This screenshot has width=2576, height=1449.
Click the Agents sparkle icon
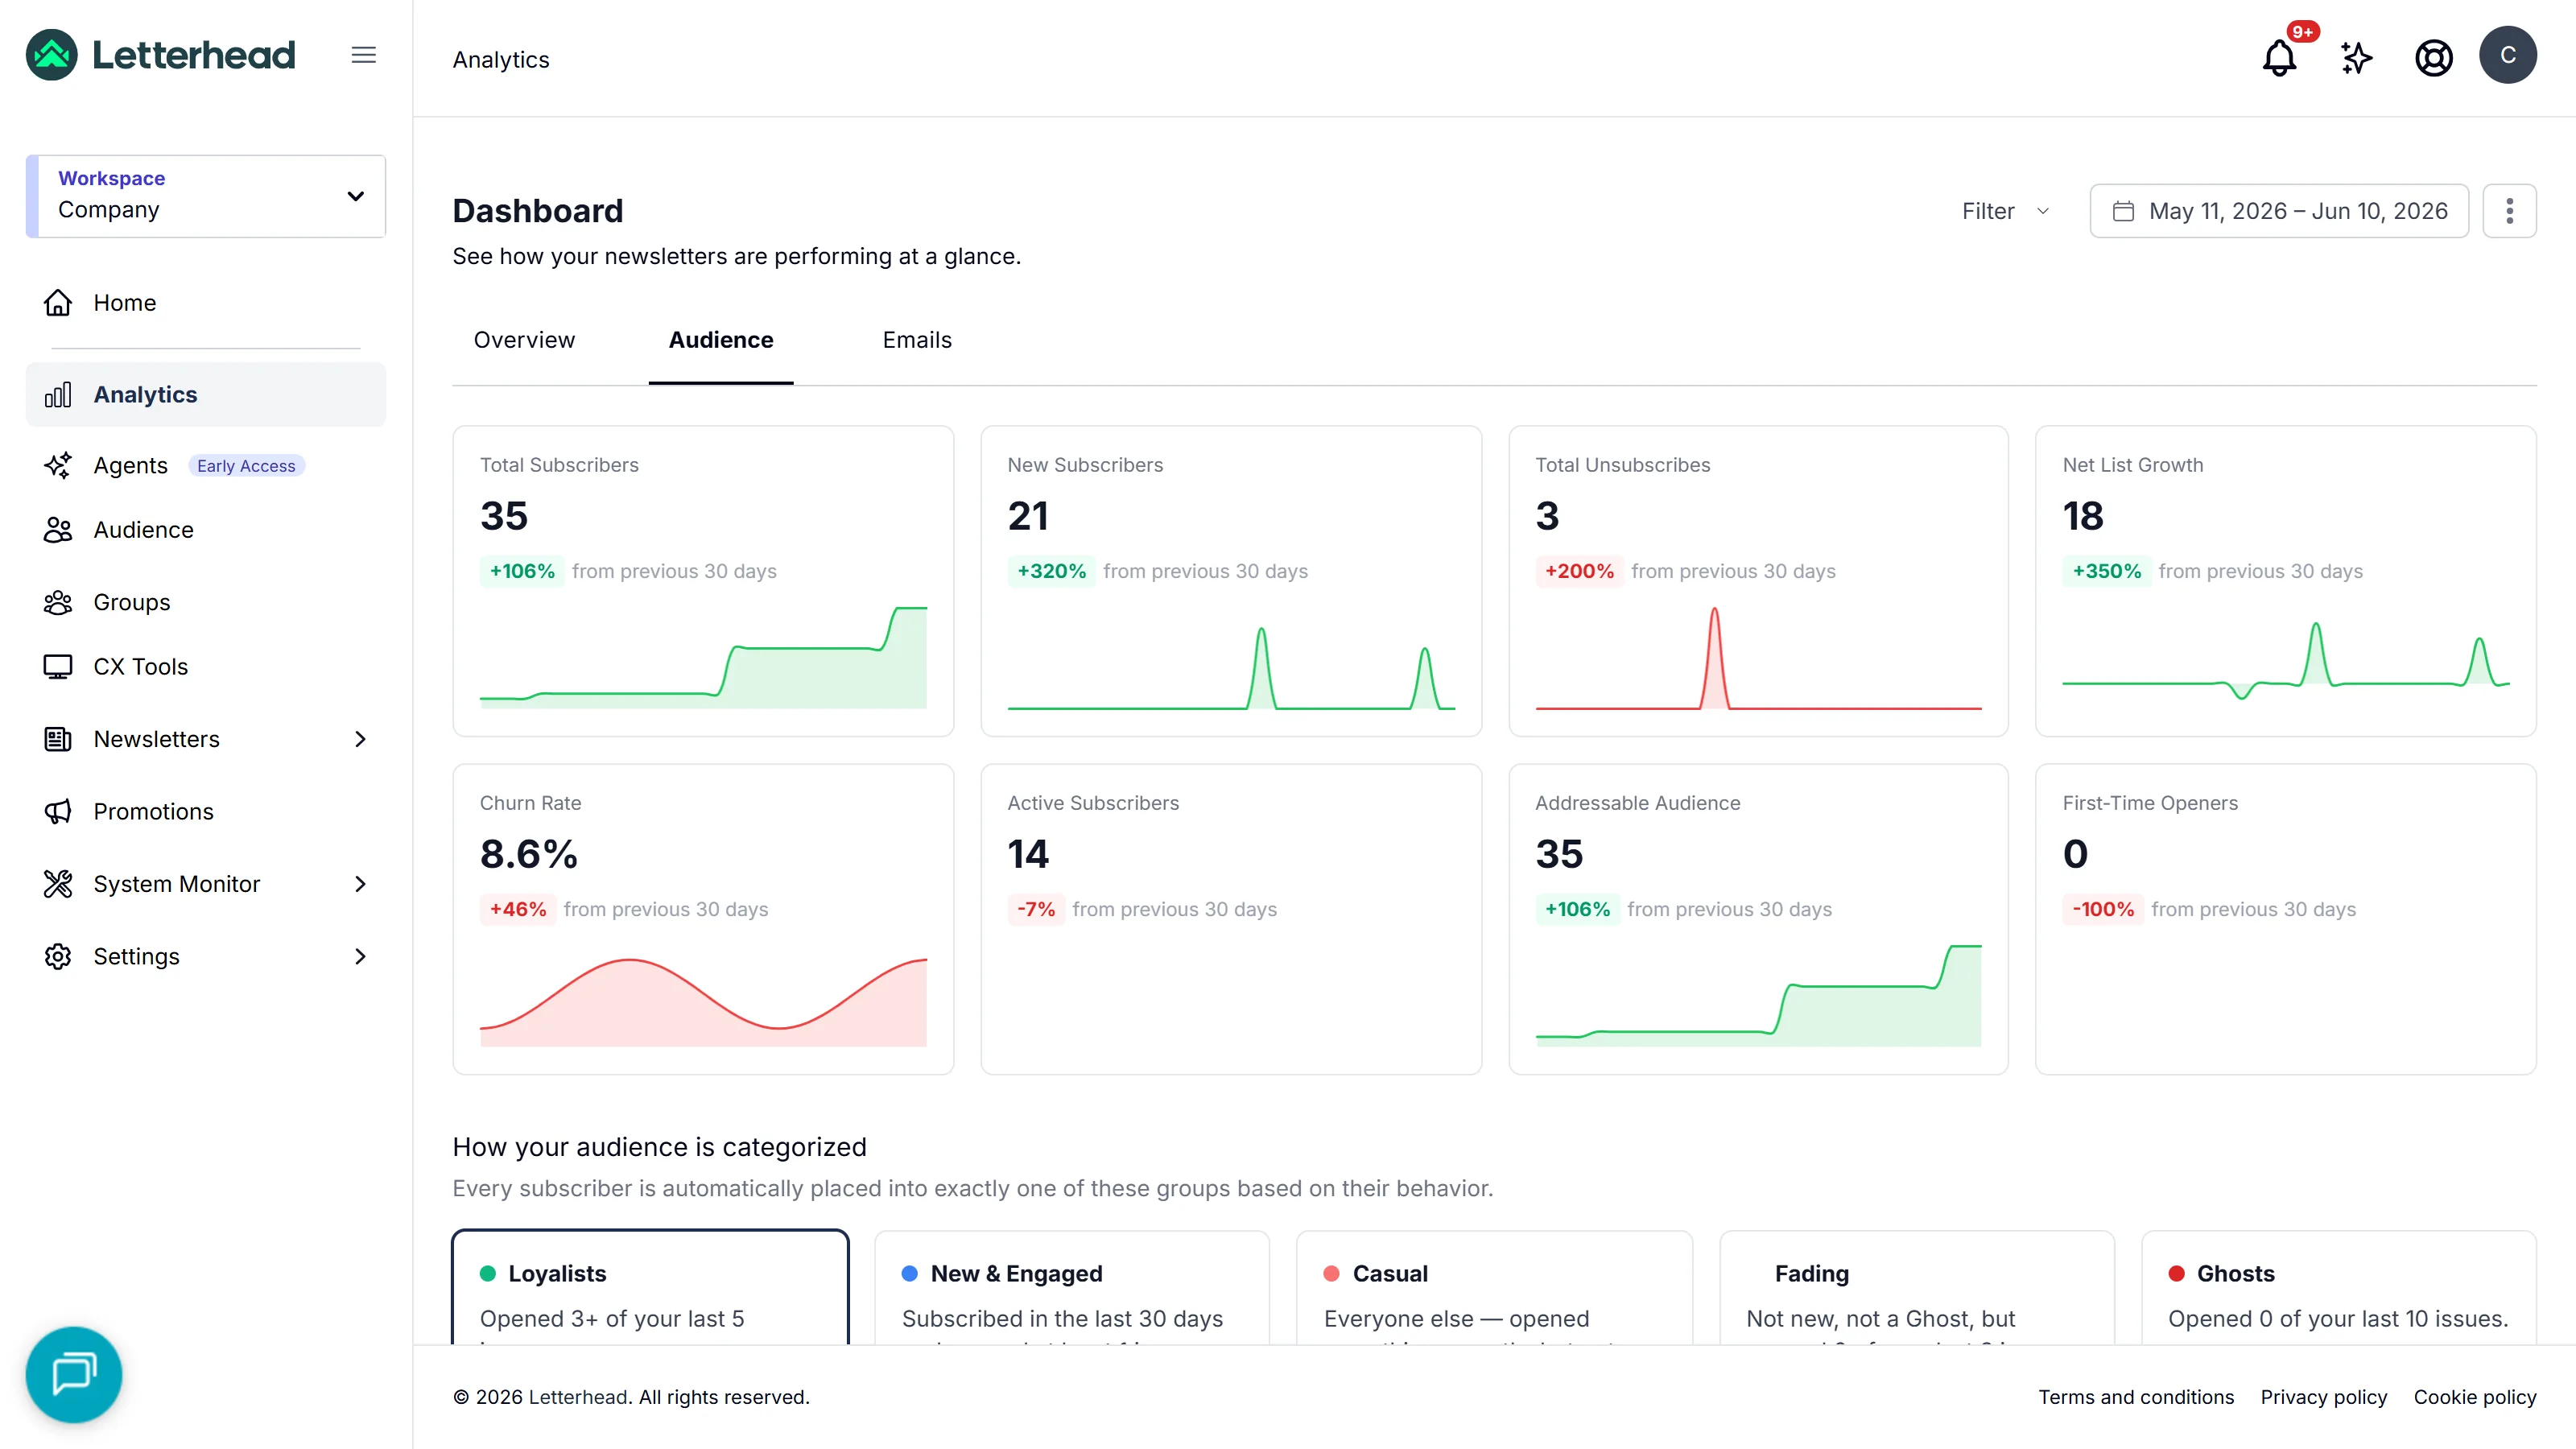[58, 465]
